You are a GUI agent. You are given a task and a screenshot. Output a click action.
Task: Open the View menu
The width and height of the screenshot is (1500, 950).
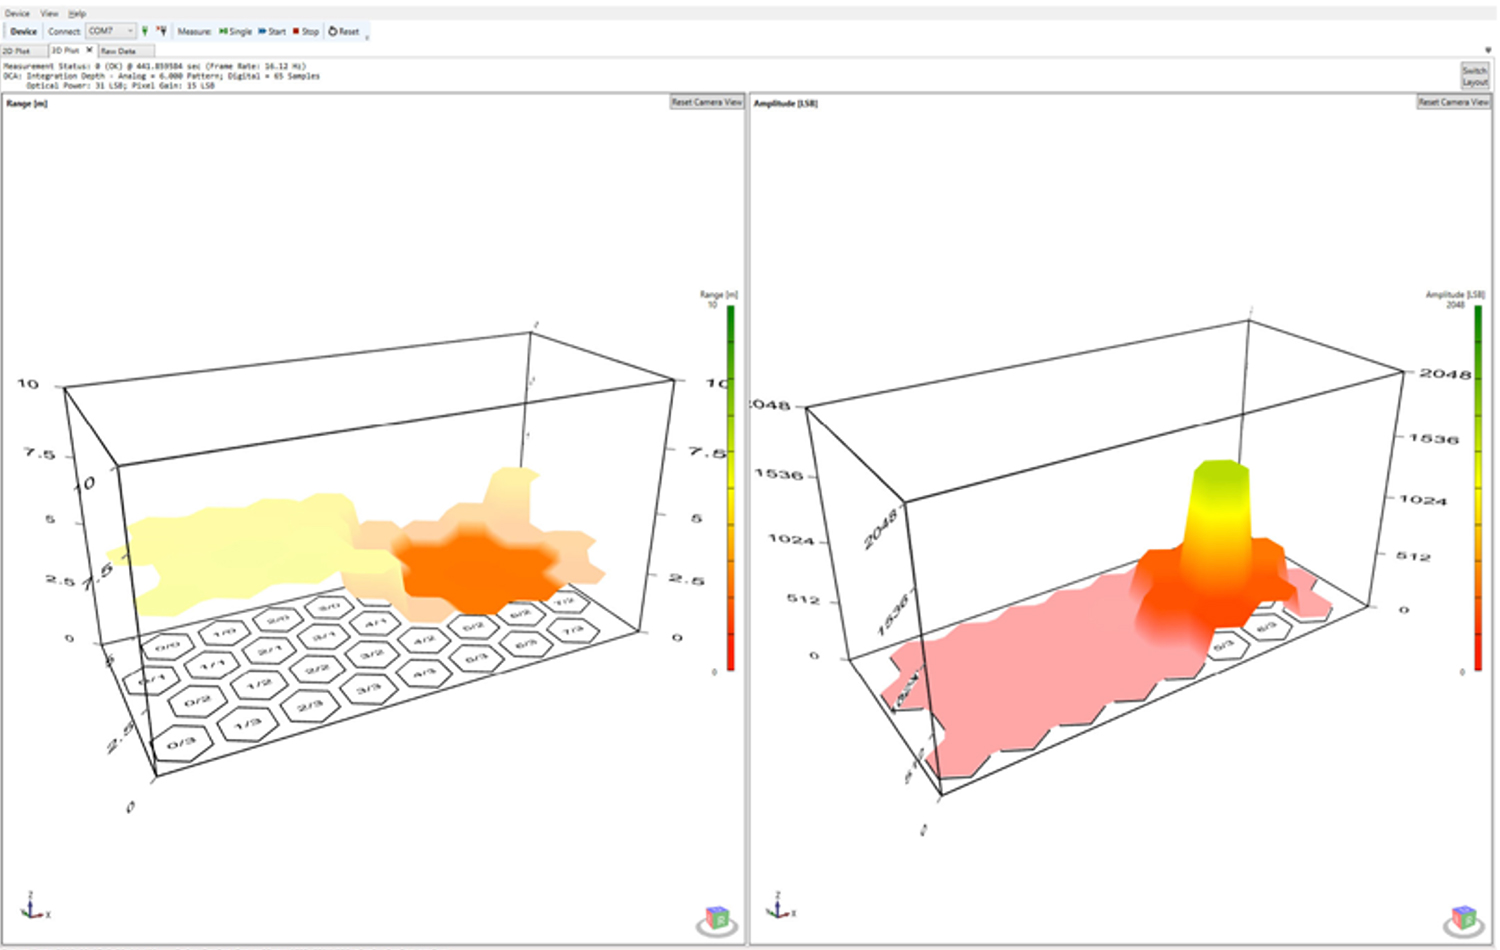(49, 13)
